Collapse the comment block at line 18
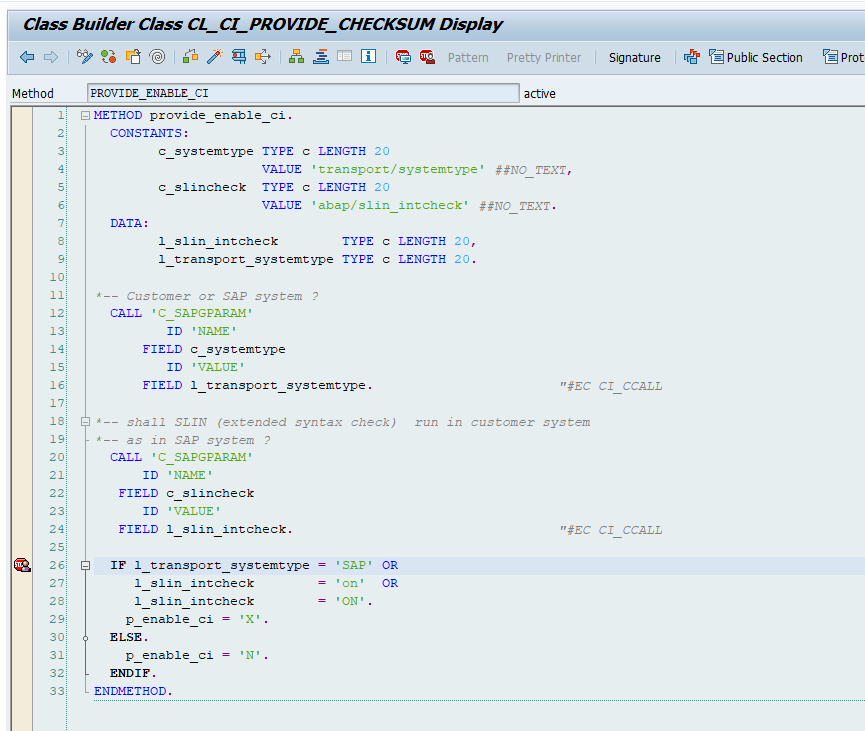This screenshot has width=865, height=731. [x=85, y=422]
